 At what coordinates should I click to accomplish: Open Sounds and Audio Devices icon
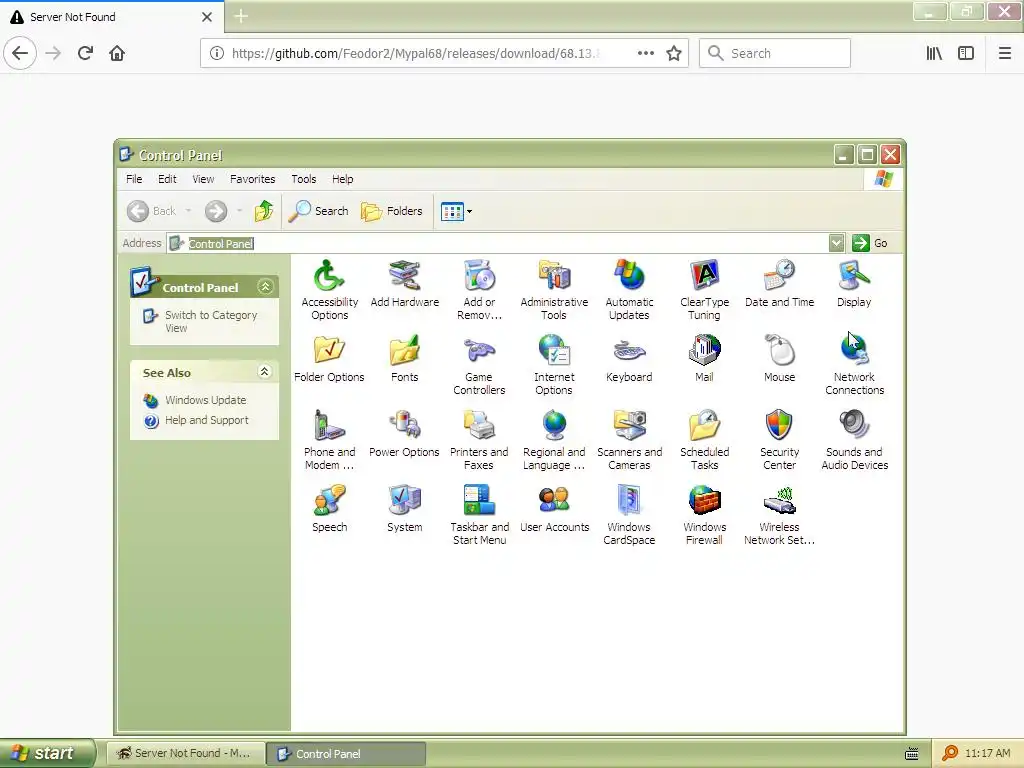(854, 440)
